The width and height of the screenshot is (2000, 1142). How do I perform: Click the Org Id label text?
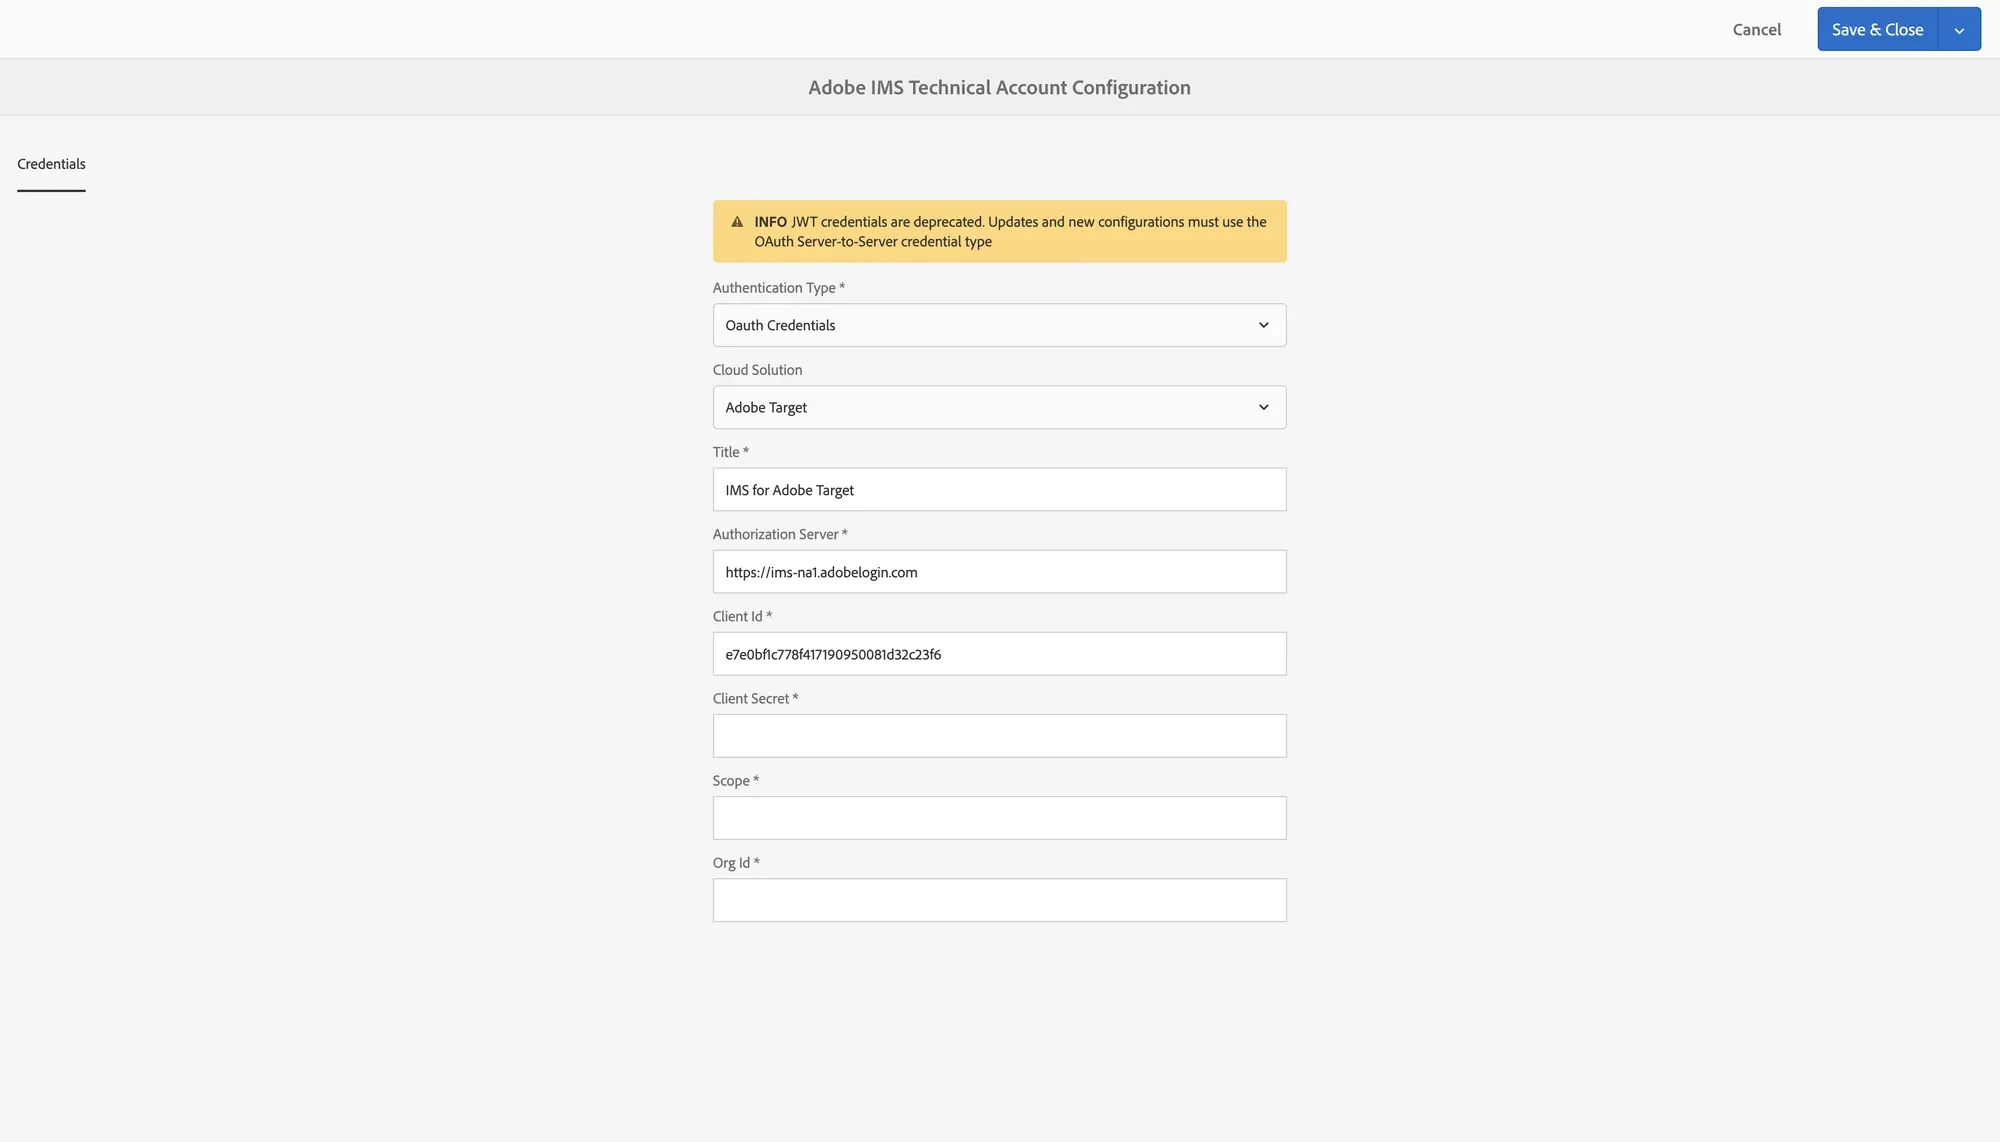(x=731, y=863)
